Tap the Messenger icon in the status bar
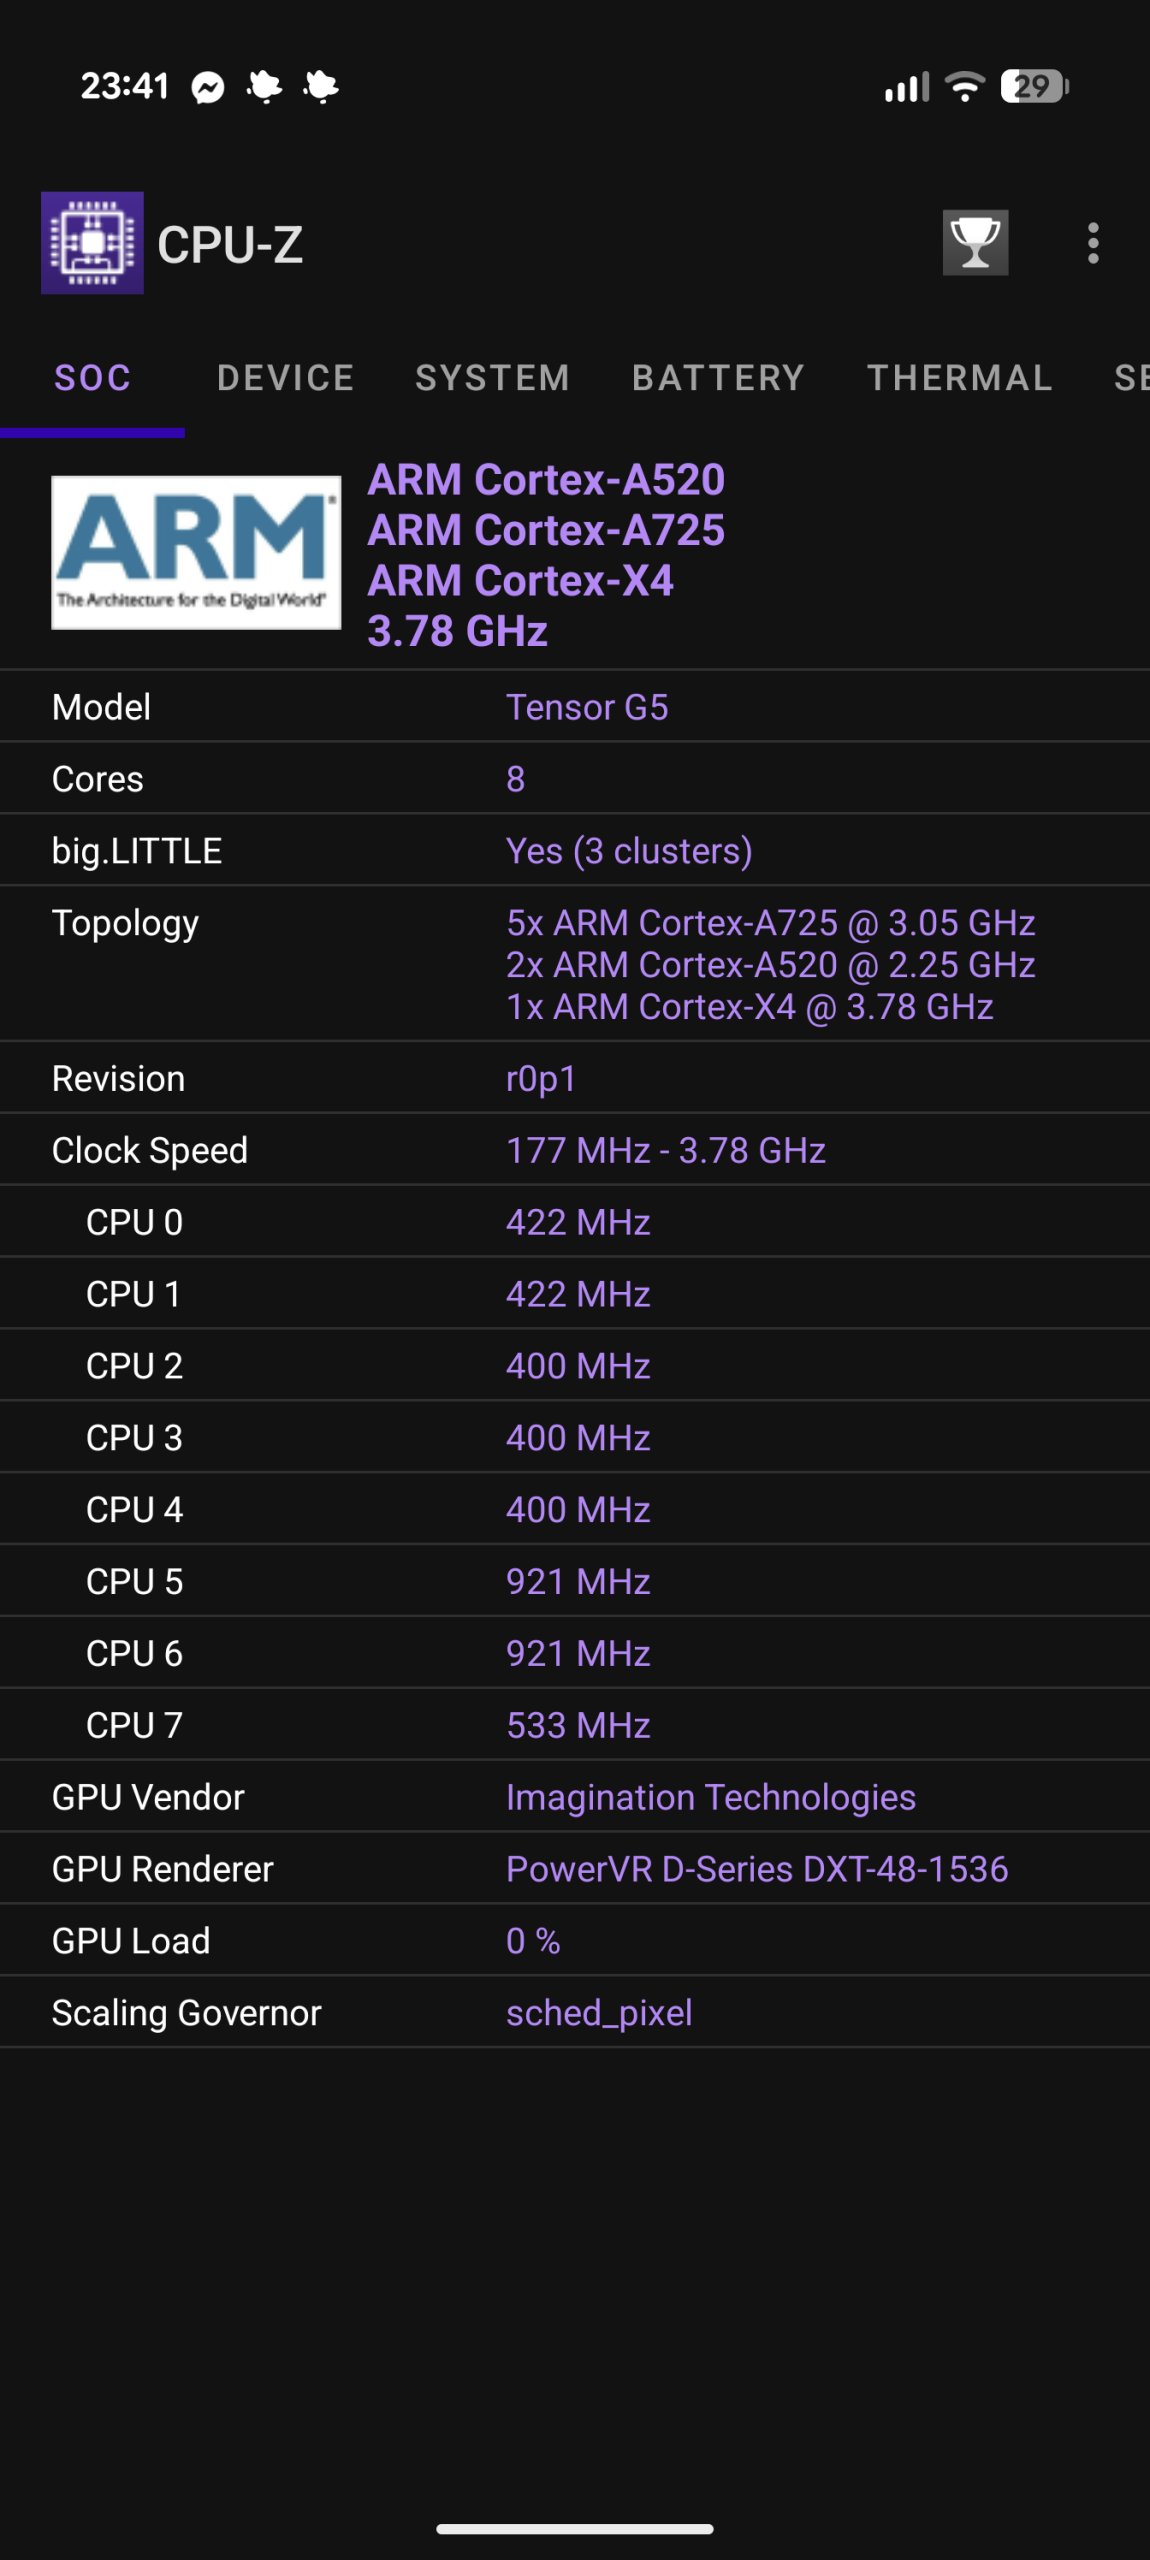1150x2560 pixels. pos(207,88)
